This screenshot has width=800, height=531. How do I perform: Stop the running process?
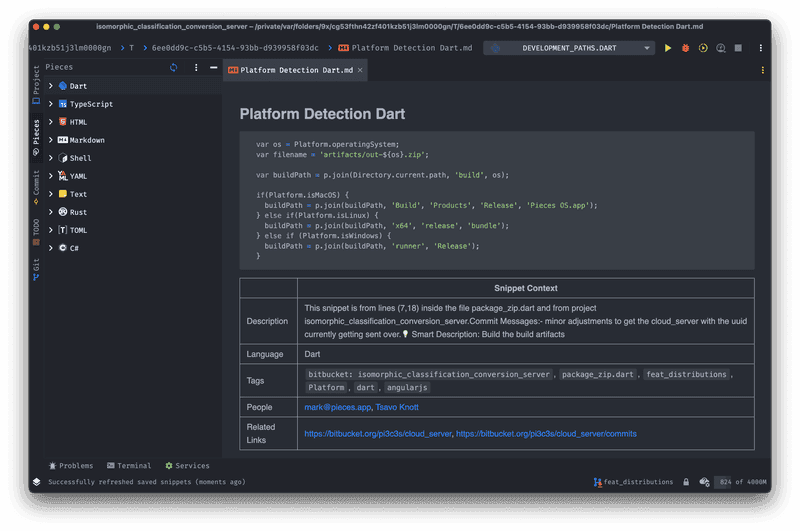[738, 48]
